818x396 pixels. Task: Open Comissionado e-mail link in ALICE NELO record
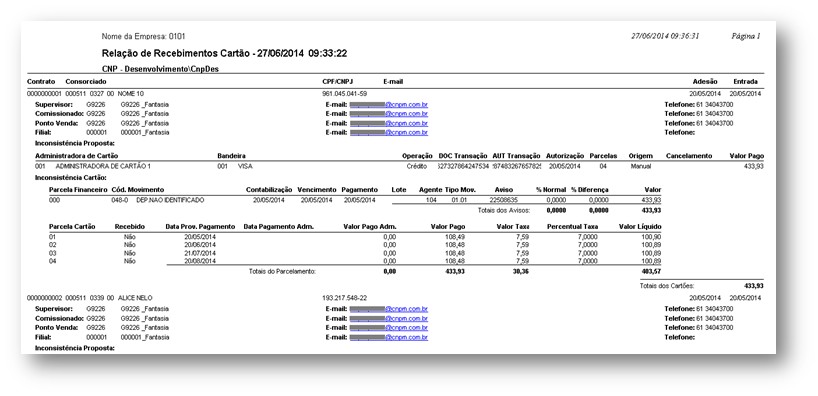[x=389, y=318]
